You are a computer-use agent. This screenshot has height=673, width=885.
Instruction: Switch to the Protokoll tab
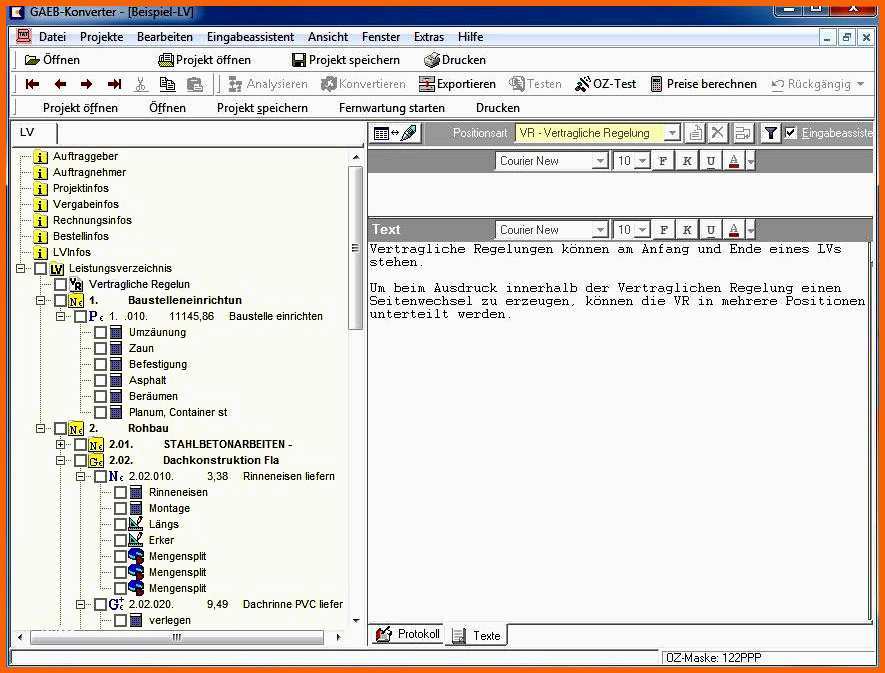tap(408, 634)
